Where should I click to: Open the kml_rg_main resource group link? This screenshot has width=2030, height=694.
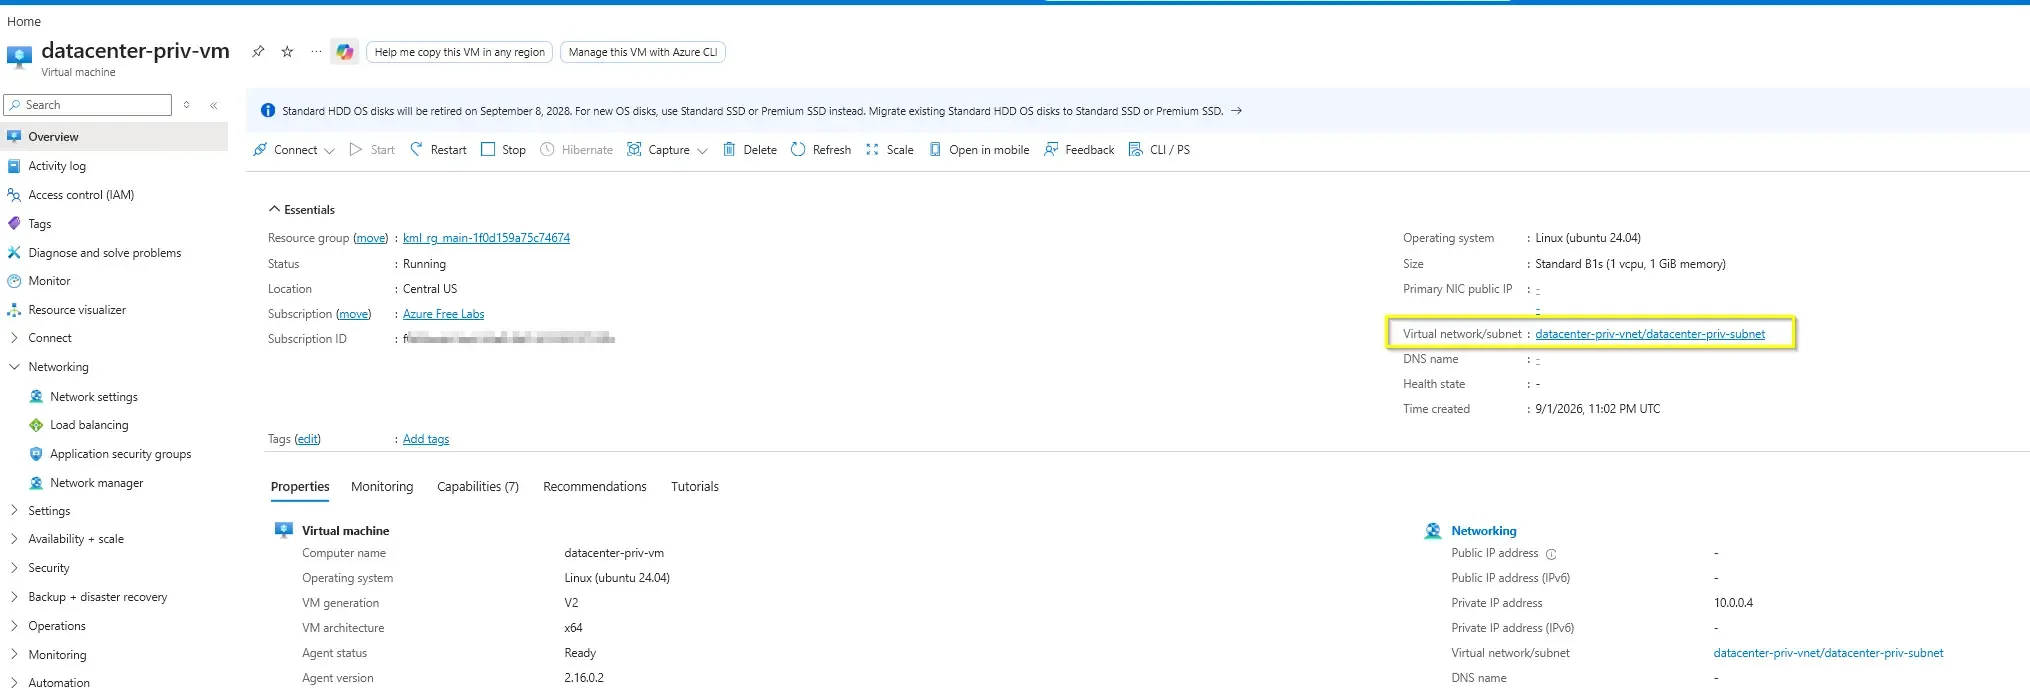tap(486, 238)
